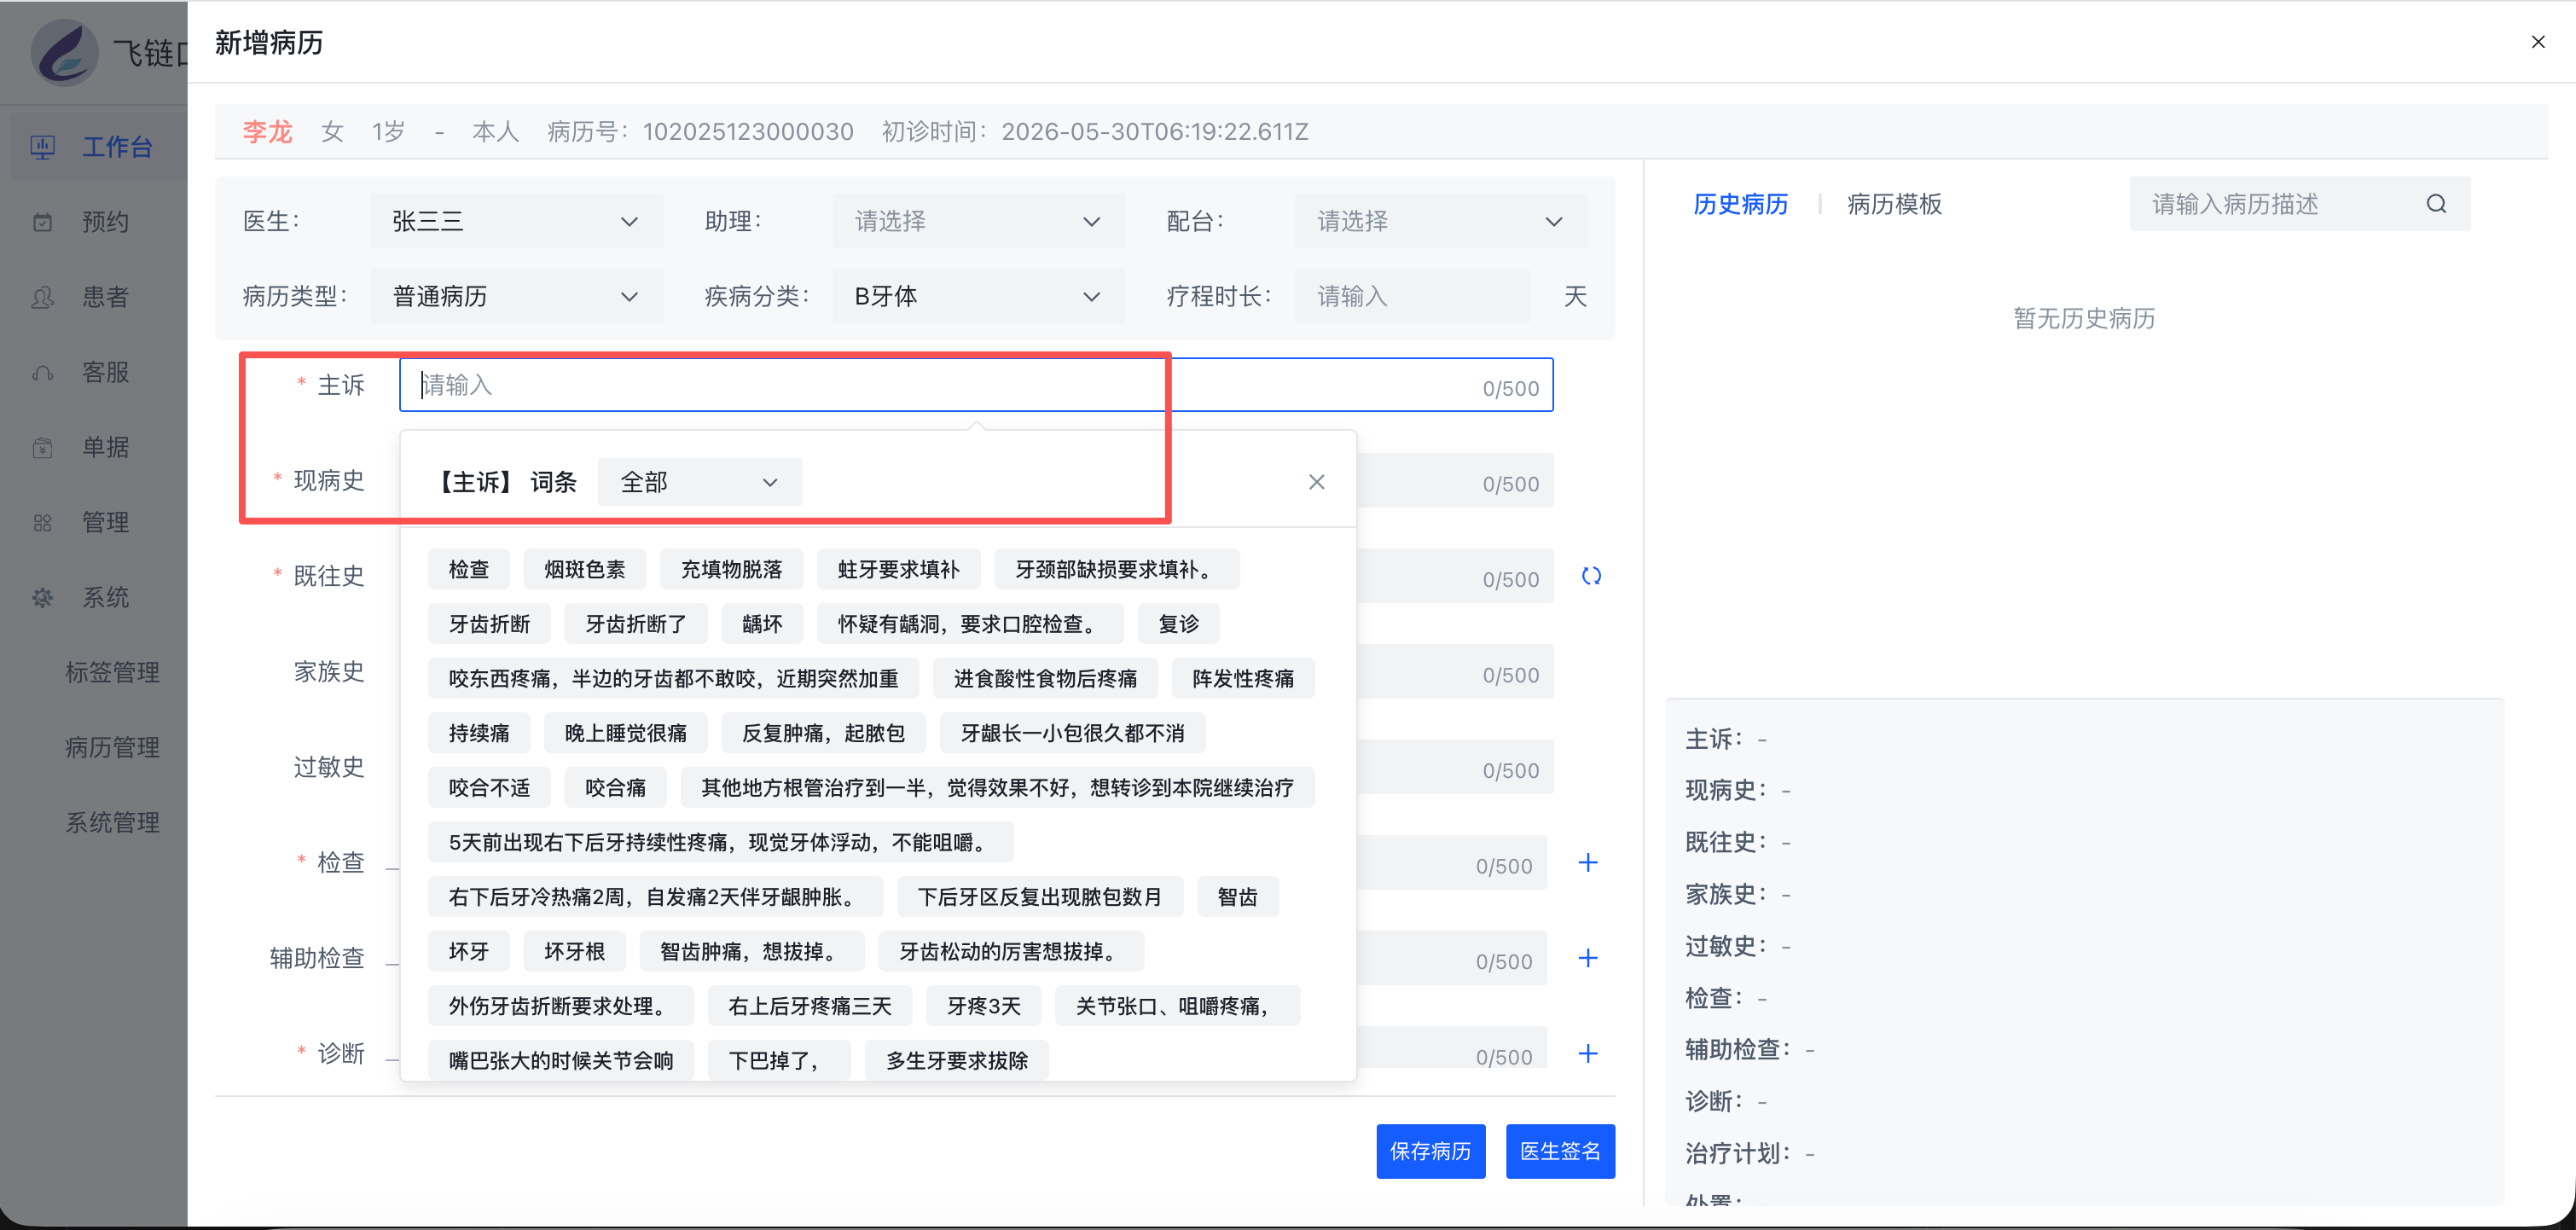Viewport: 2576px width, 1230px height.
Task: Select the 牙齿折断了 phrase tag
Action: coord(636,624)
